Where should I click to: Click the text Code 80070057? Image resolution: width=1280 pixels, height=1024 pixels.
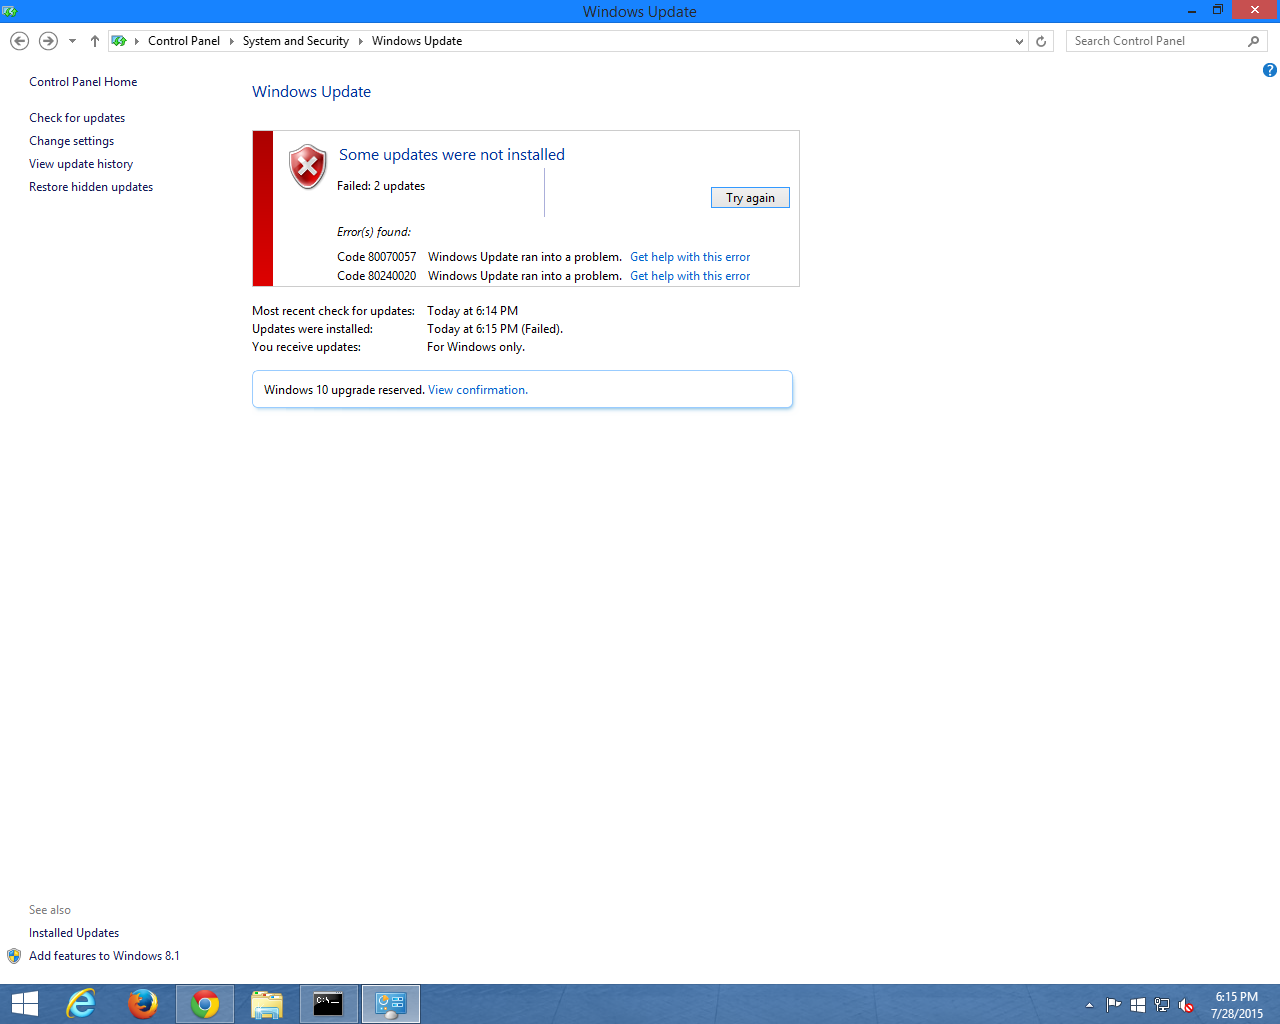point(376,257)
